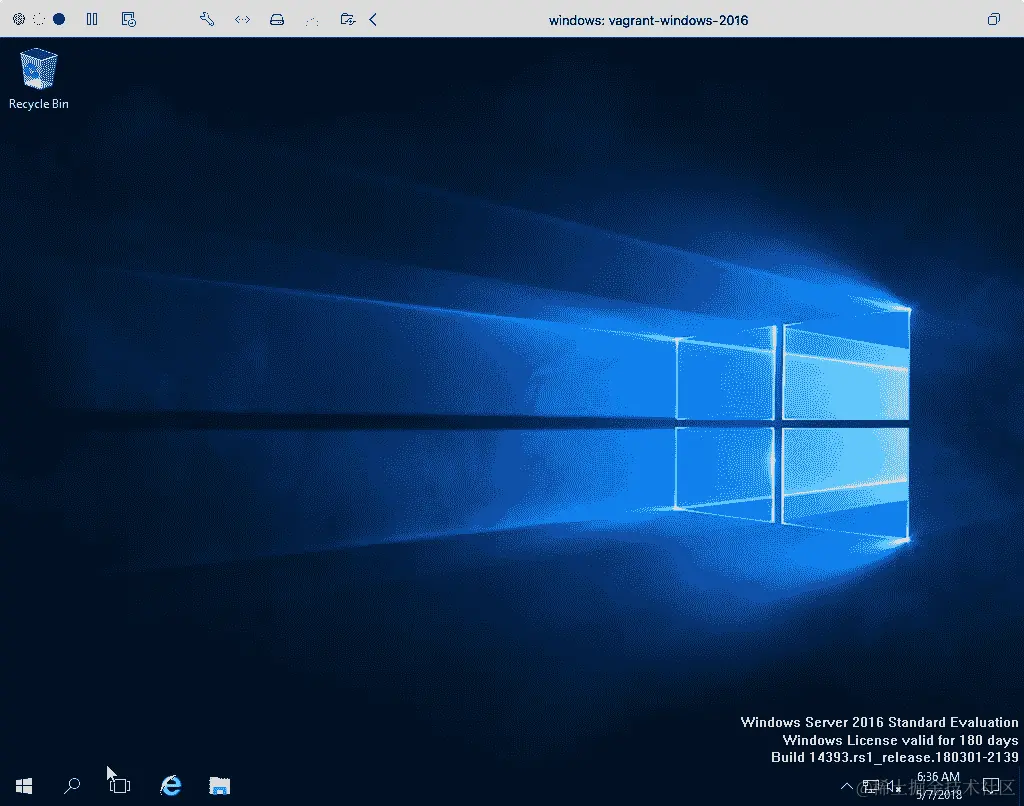Open File Explorer from the taskbar

tap(219, 786)
